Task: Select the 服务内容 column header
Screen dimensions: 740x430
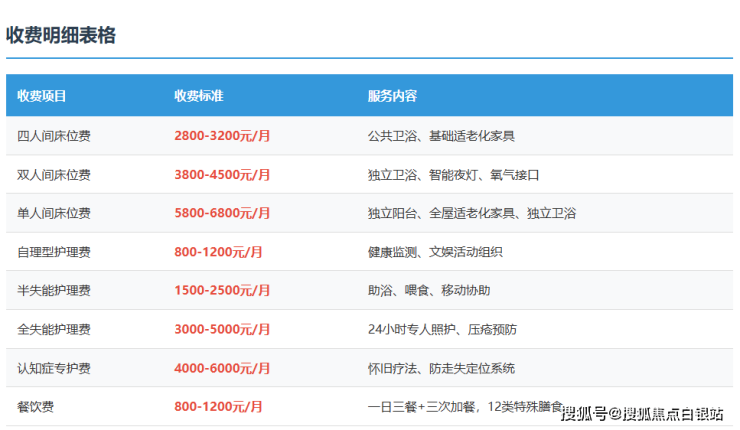Action: pos(392,96)
